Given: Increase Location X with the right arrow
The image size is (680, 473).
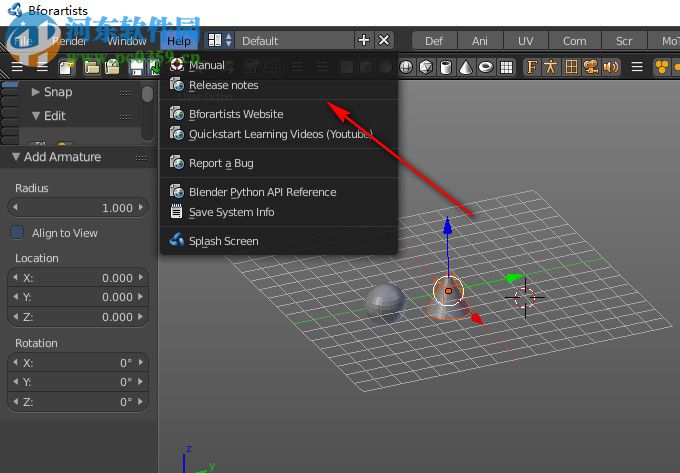Looking at the screenshot, I should click(141, 277).
